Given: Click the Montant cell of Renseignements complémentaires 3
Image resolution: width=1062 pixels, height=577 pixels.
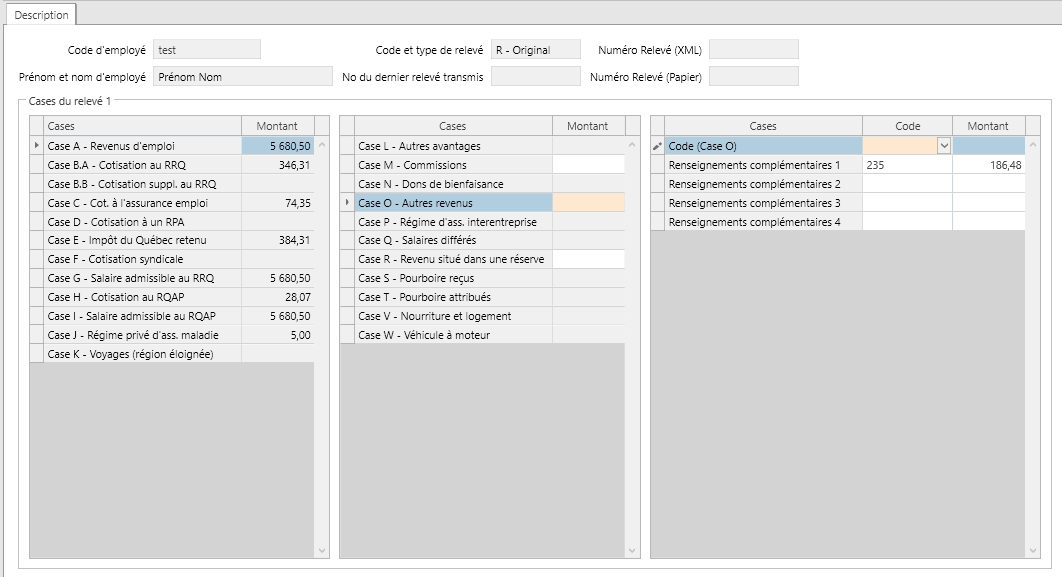Looking at the screenshot, I should (x=988, y=202).
